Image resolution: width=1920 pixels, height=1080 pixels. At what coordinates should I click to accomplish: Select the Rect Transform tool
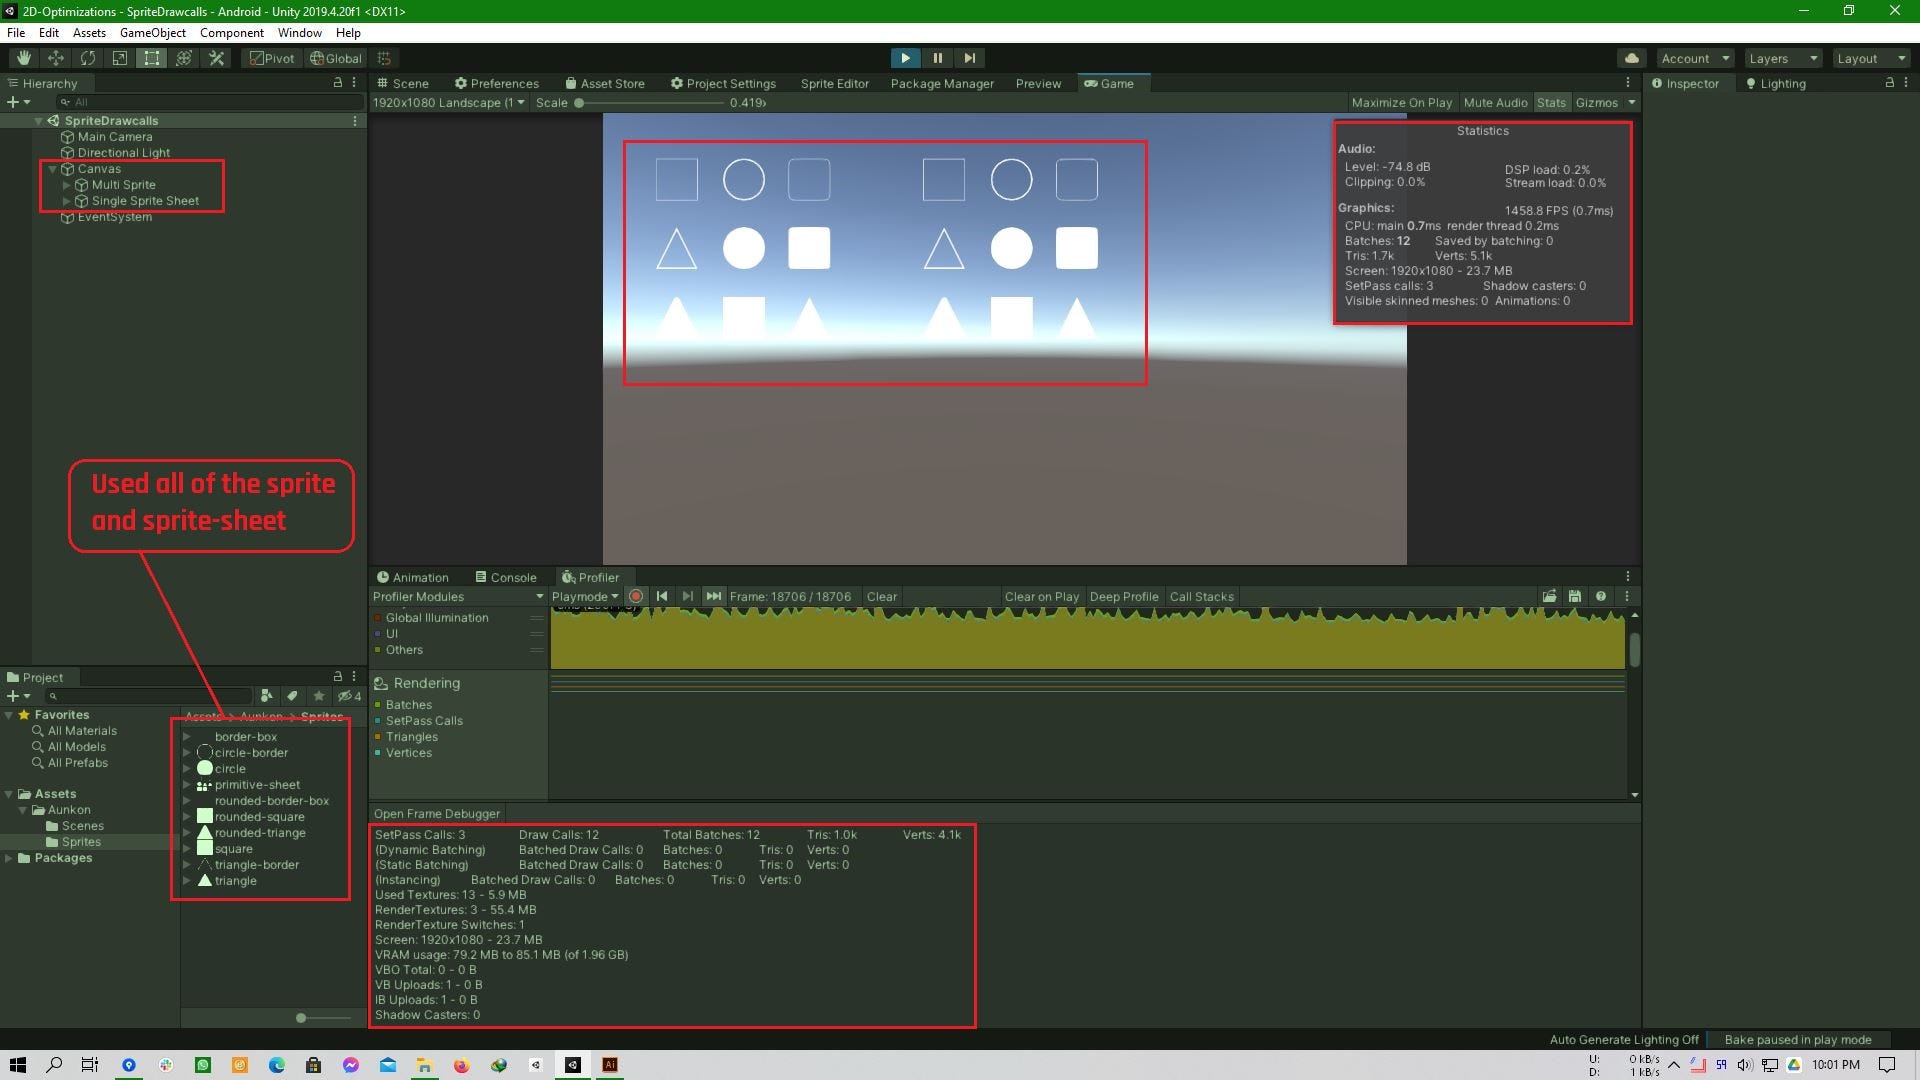pyautogui.click(x=151, y=58)
